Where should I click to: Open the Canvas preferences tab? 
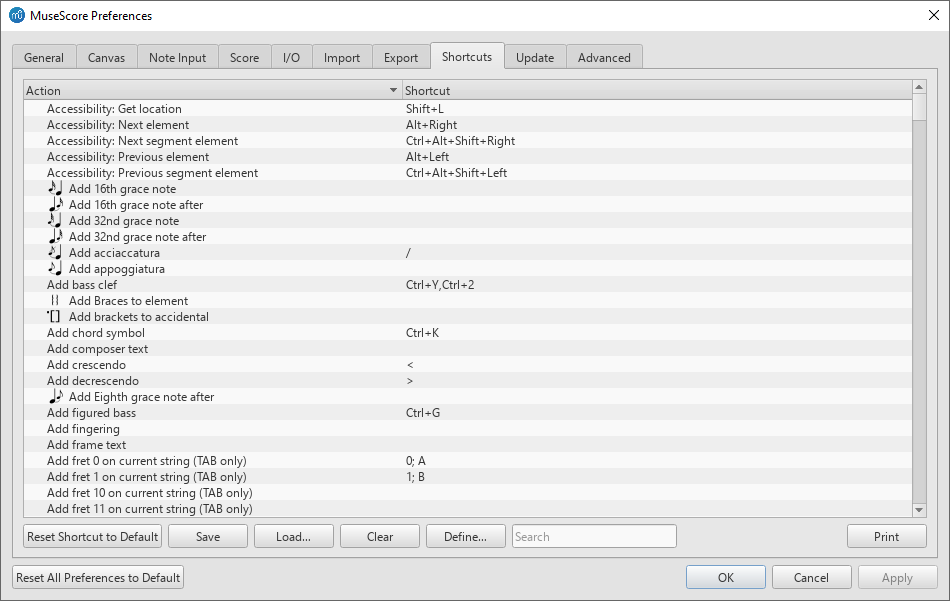(x=106, y=57)
